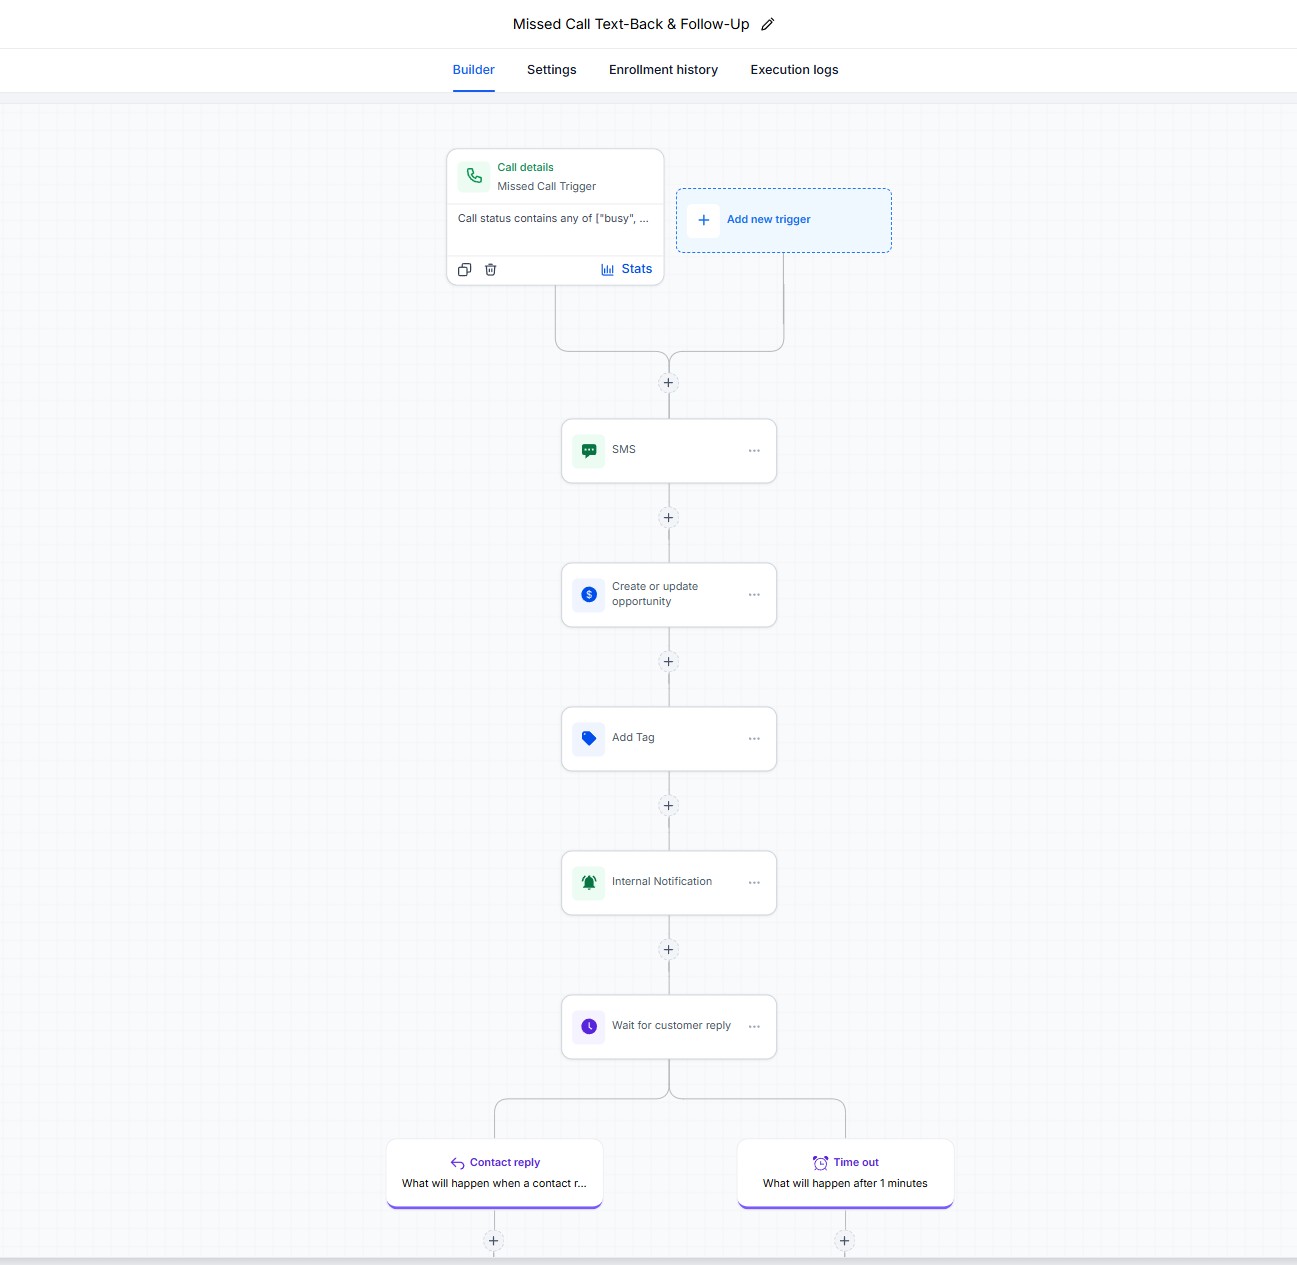Viewport: 1297px width, 1265px height.
Task: Click the "Internal Notification" label
Action: pos(662,882)
